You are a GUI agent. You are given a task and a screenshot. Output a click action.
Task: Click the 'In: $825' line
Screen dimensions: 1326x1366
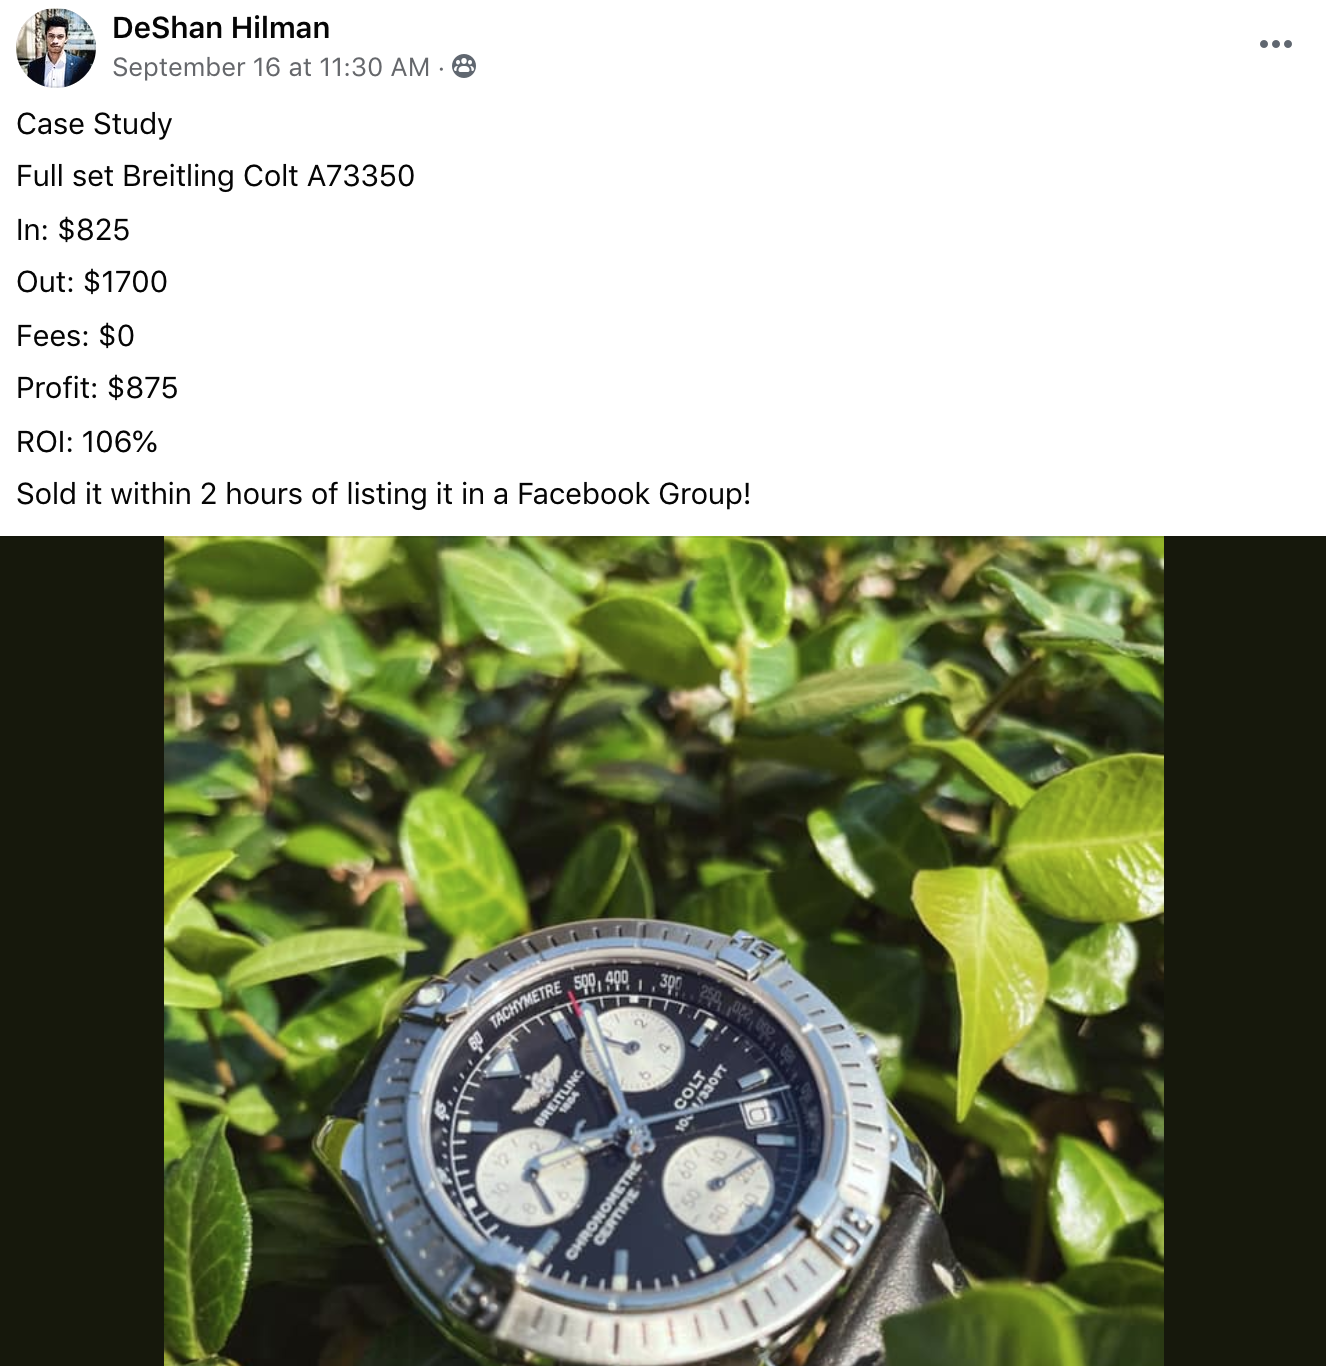[73, 230]
